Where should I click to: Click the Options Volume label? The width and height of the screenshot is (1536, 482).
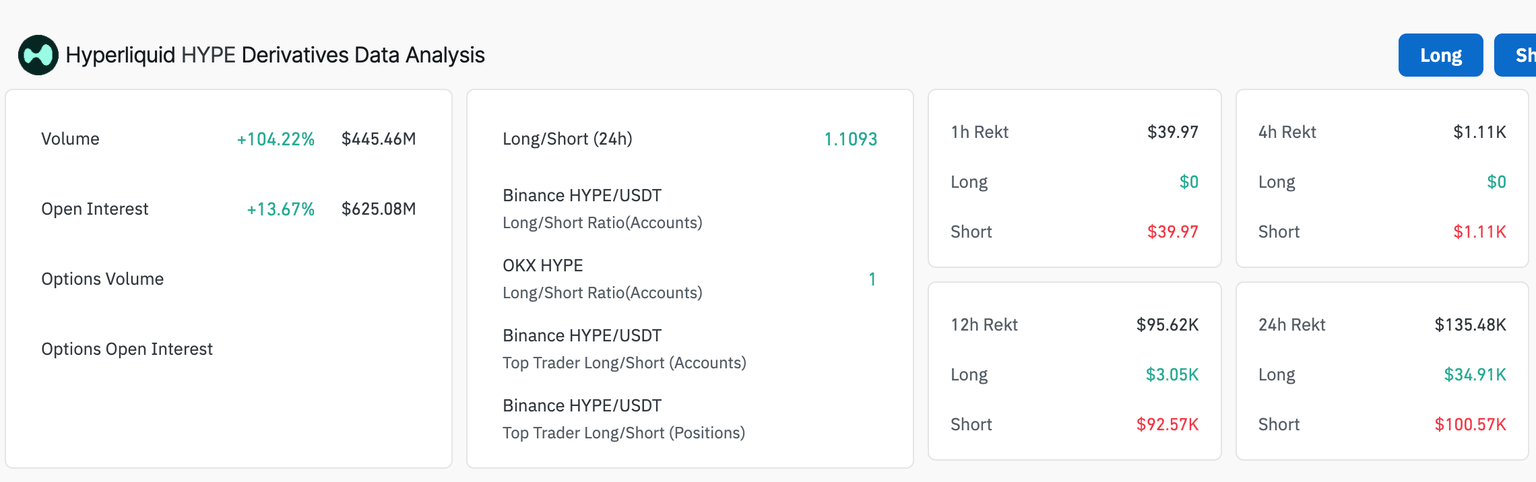(102, 279)
